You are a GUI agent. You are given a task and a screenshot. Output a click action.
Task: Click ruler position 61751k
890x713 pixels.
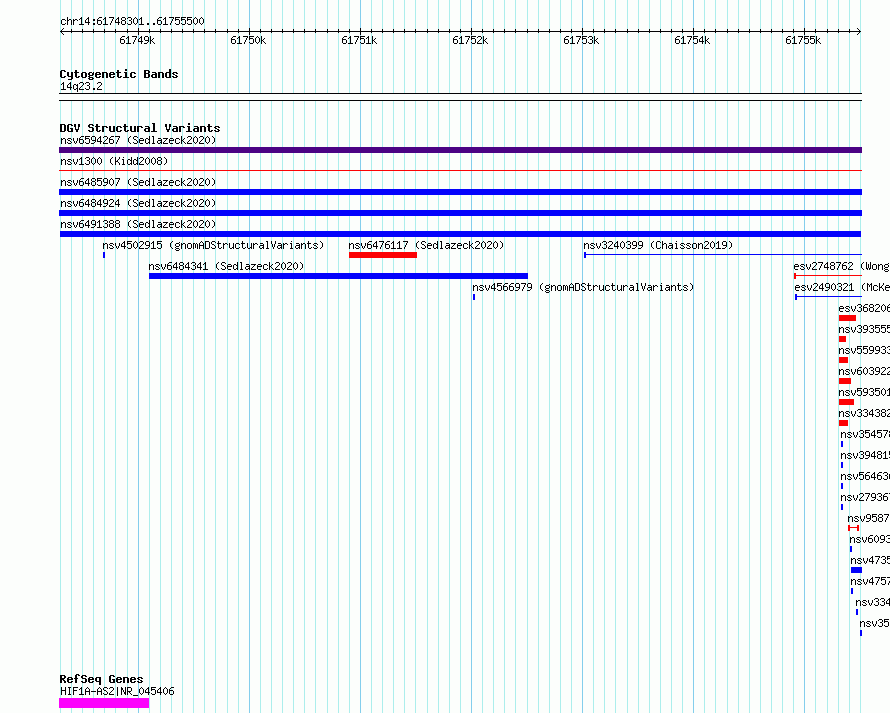click(x=359, y=40)
